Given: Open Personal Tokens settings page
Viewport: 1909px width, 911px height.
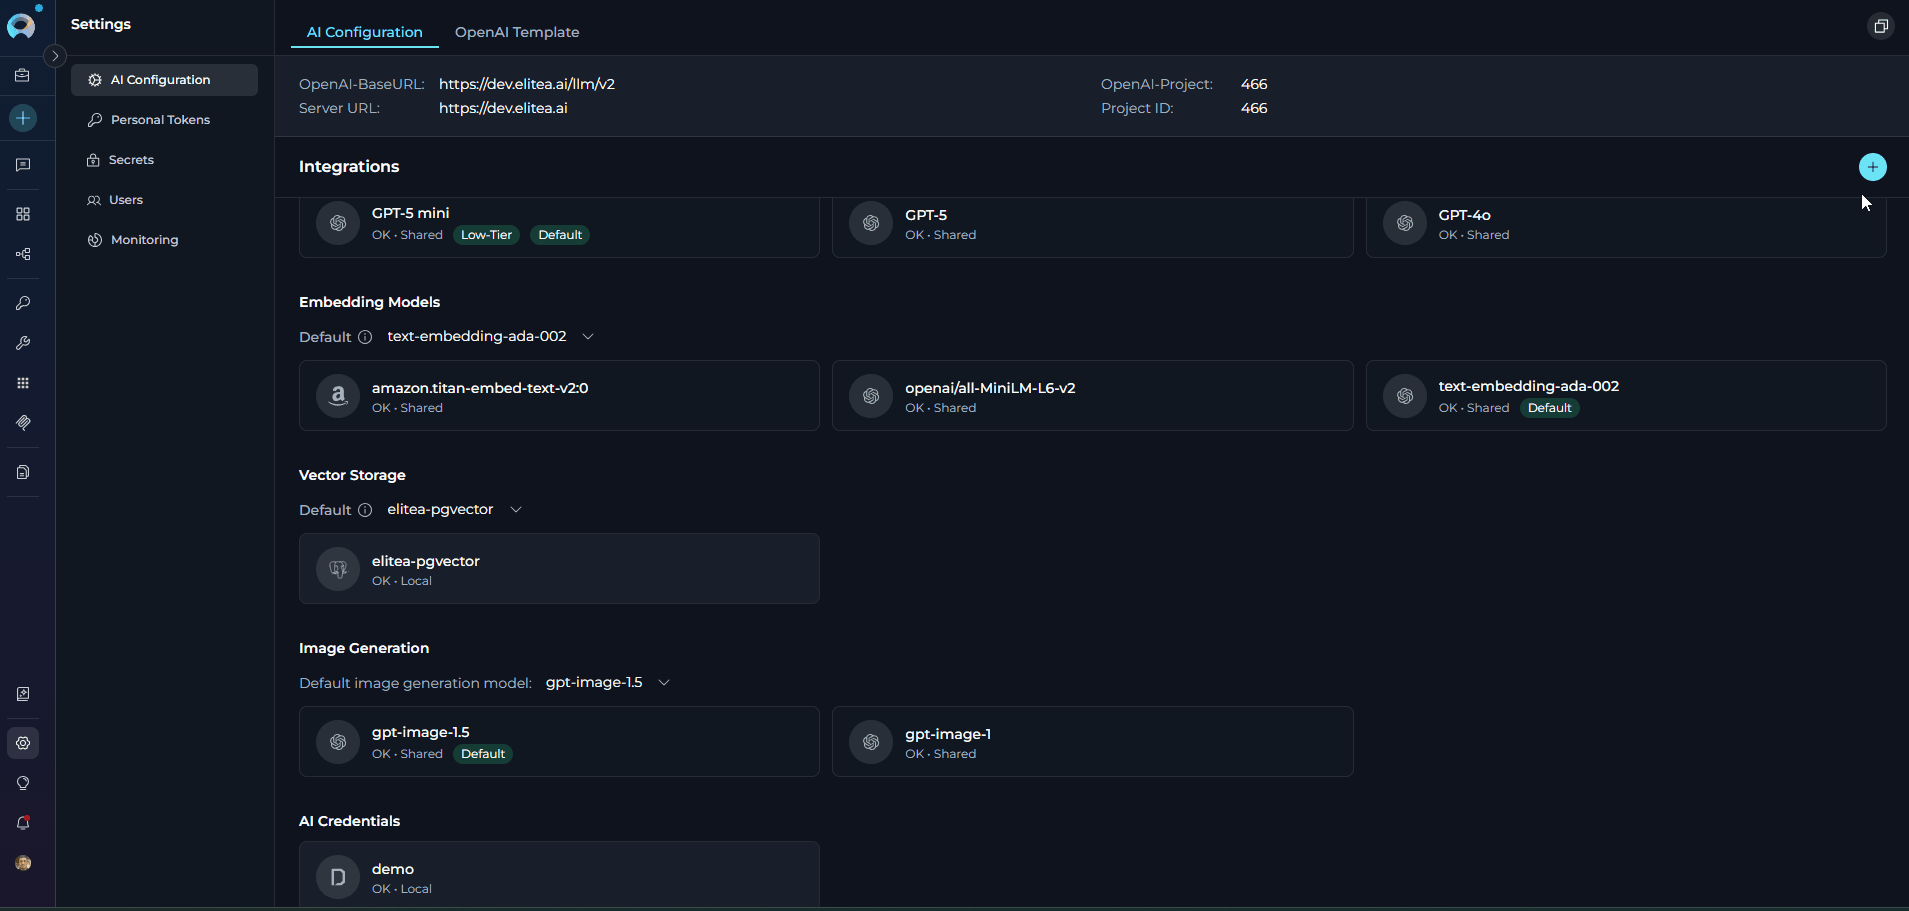Looking at the screenshot, I should click(x=164, y=120).
